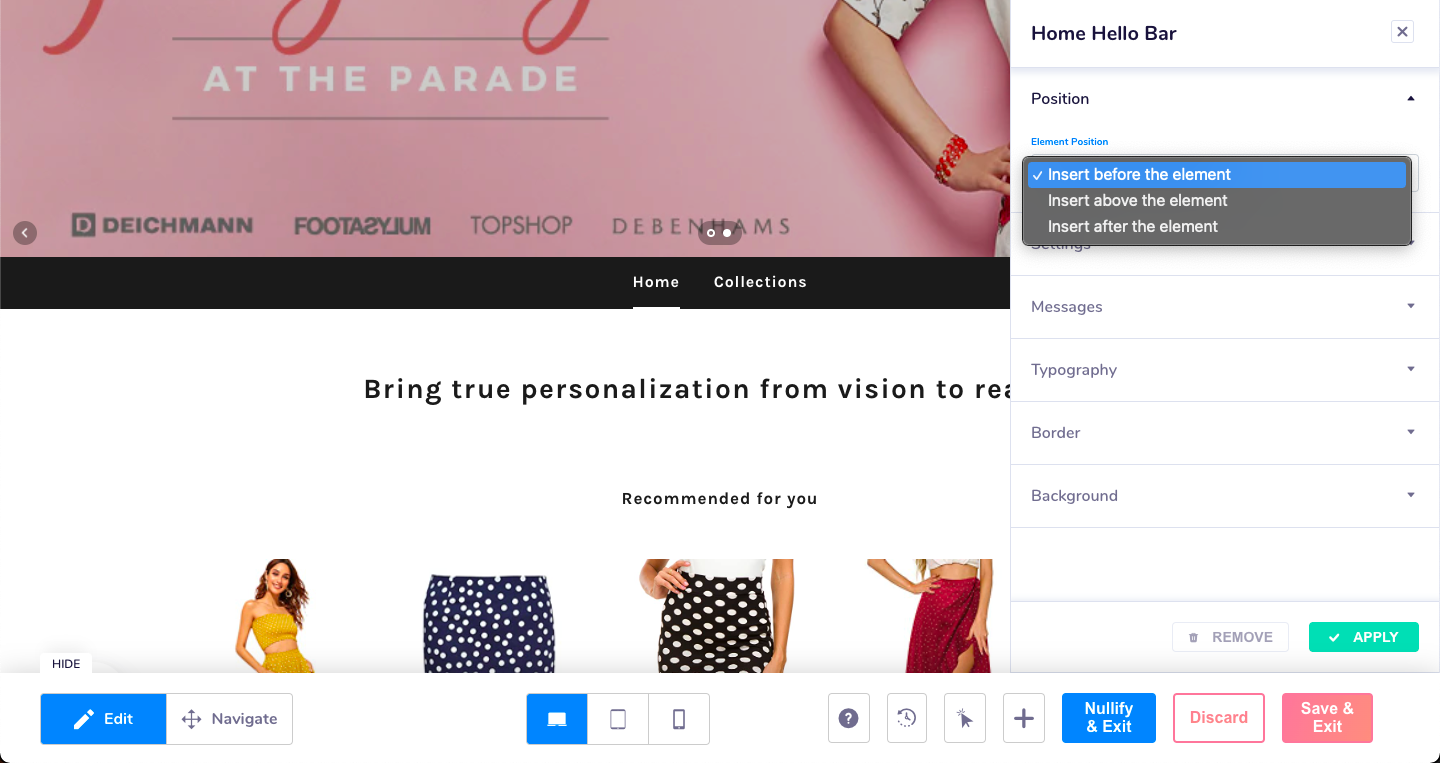This screenshot has height=763, width=1440.
Task: Open the revision history clock icon
Action: (x=907, y=718)
